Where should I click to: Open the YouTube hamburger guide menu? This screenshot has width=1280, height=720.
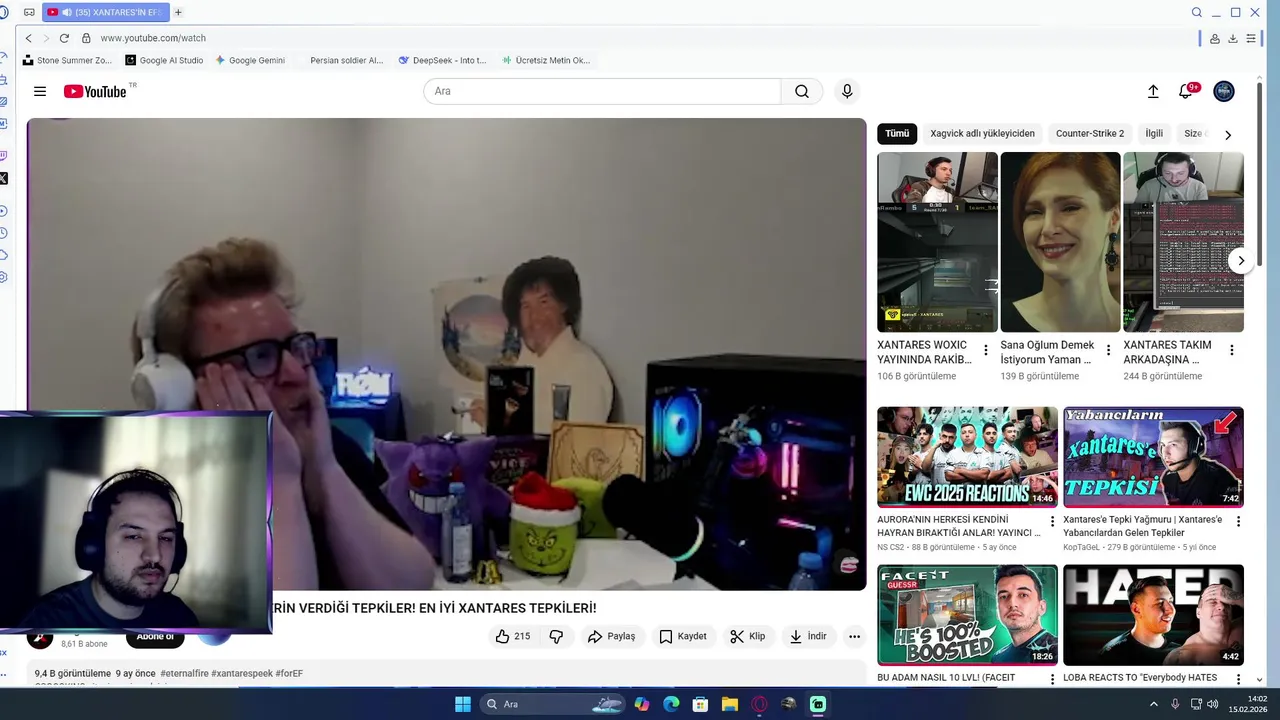coord(40,91)
